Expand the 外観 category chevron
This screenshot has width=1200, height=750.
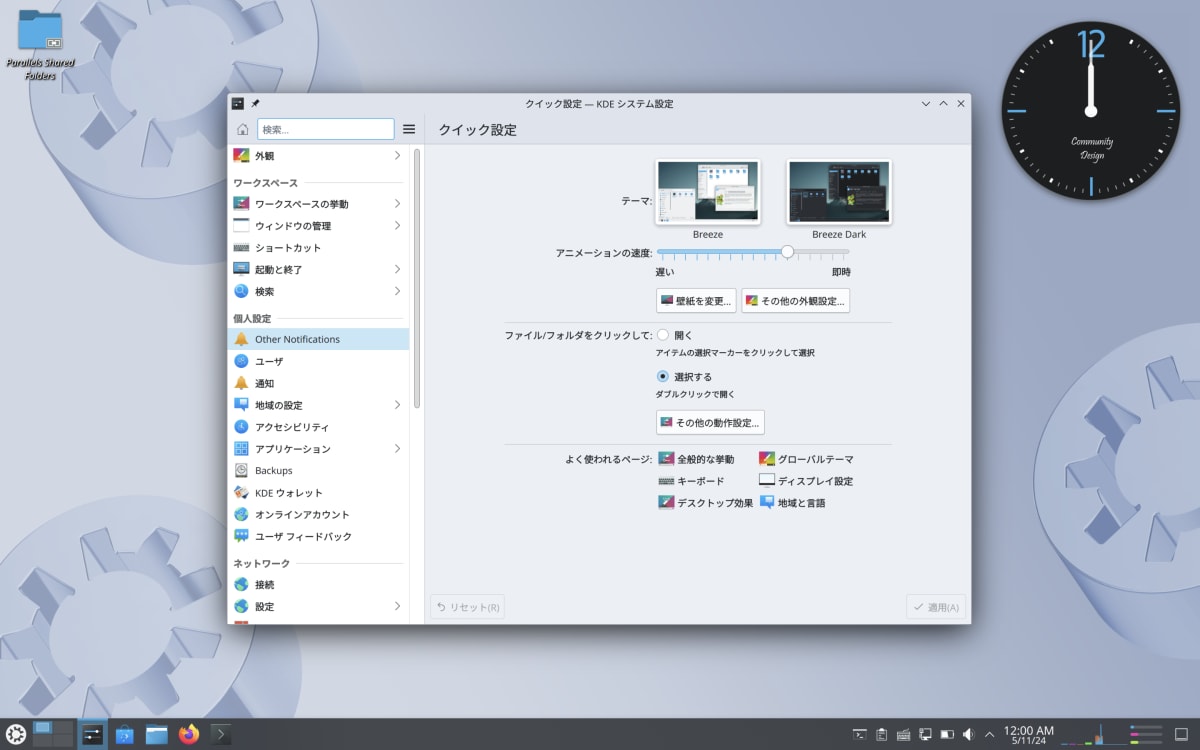(x=397, y=156)
